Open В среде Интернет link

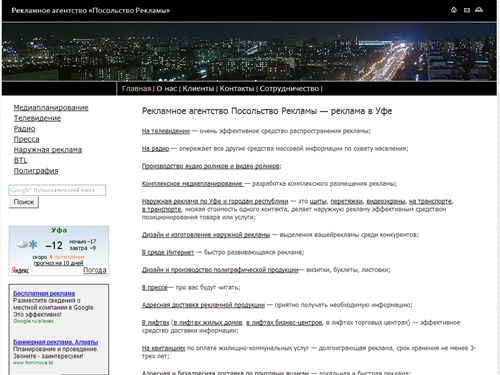point(168,252)
